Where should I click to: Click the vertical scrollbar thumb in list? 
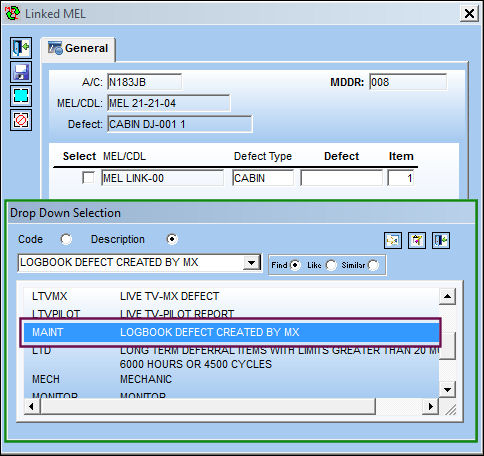point(447,346)
